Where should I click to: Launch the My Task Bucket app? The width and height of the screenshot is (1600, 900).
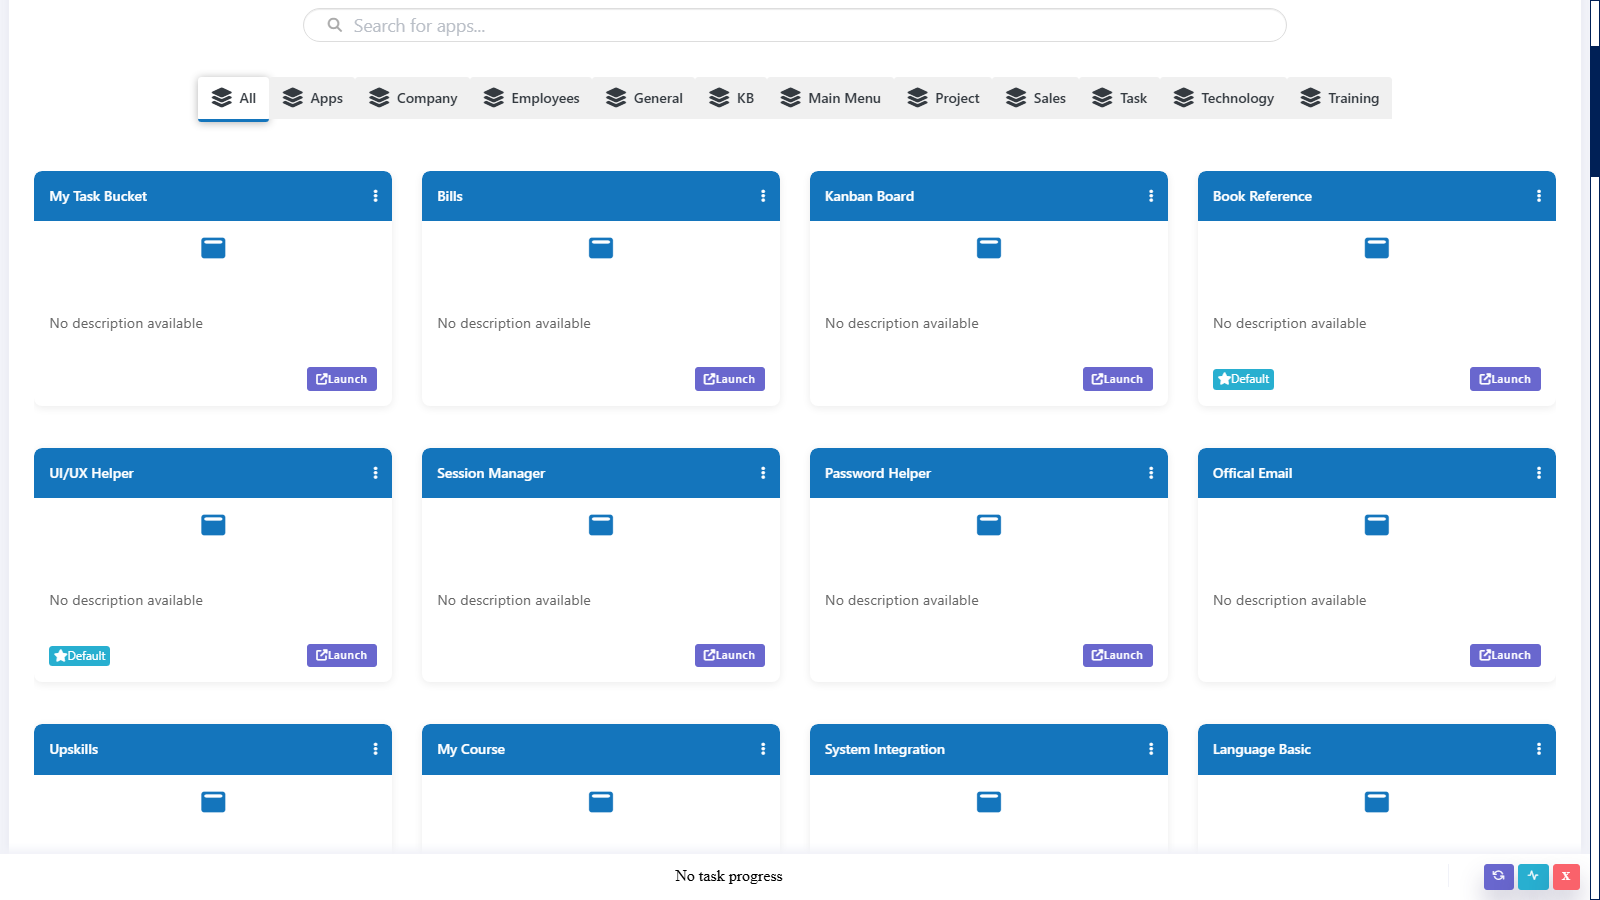coord(342,379)
